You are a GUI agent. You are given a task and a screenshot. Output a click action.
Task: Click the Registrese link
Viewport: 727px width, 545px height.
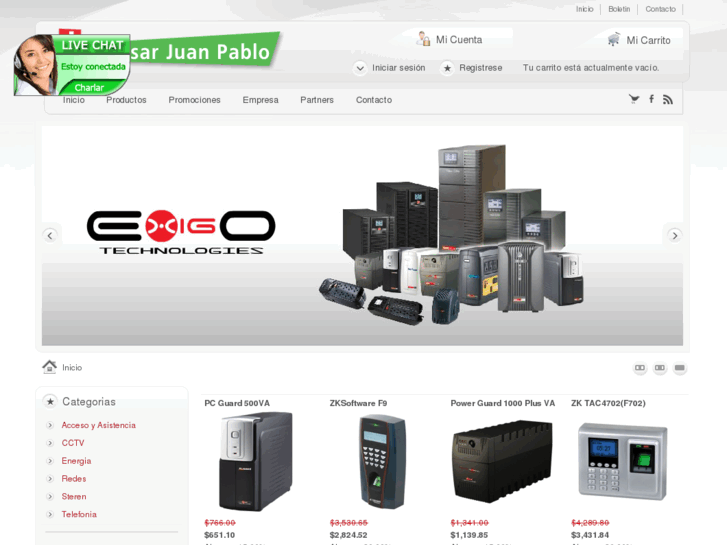tap(481, 68)
